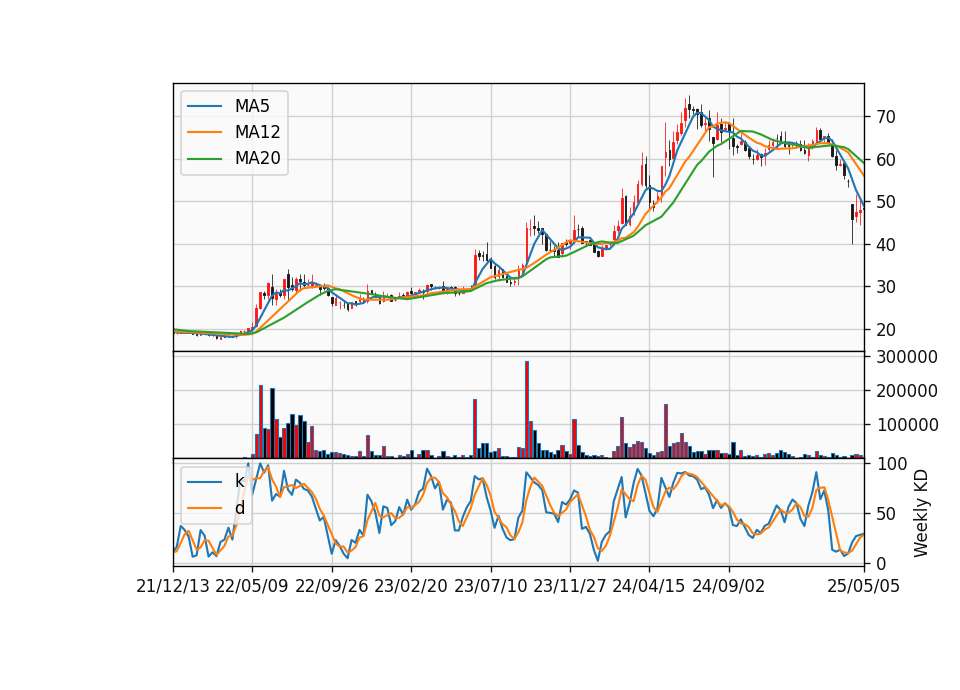
Task: Click the 22/09/26 date tick label
Action: click(332, 587)
